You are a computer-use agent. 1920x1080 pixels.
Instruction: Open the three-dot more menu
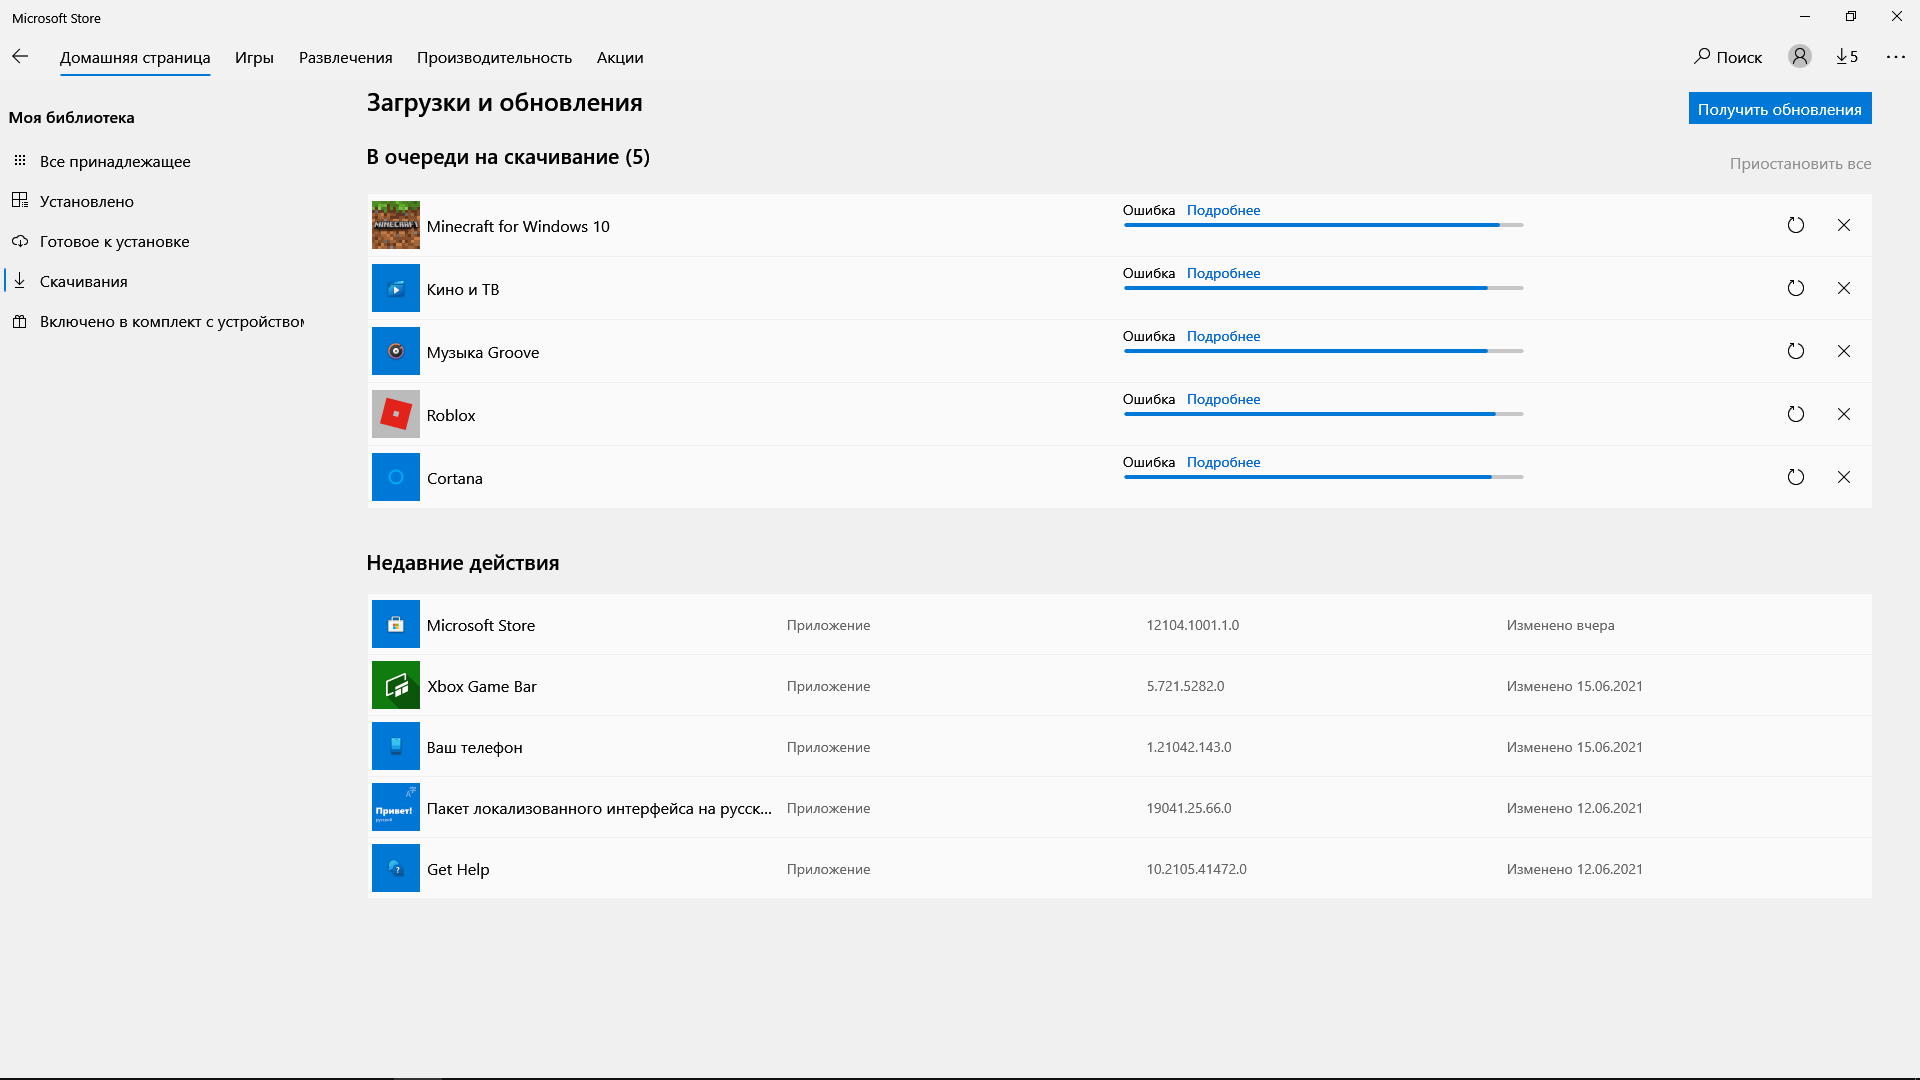(1895, 57)
